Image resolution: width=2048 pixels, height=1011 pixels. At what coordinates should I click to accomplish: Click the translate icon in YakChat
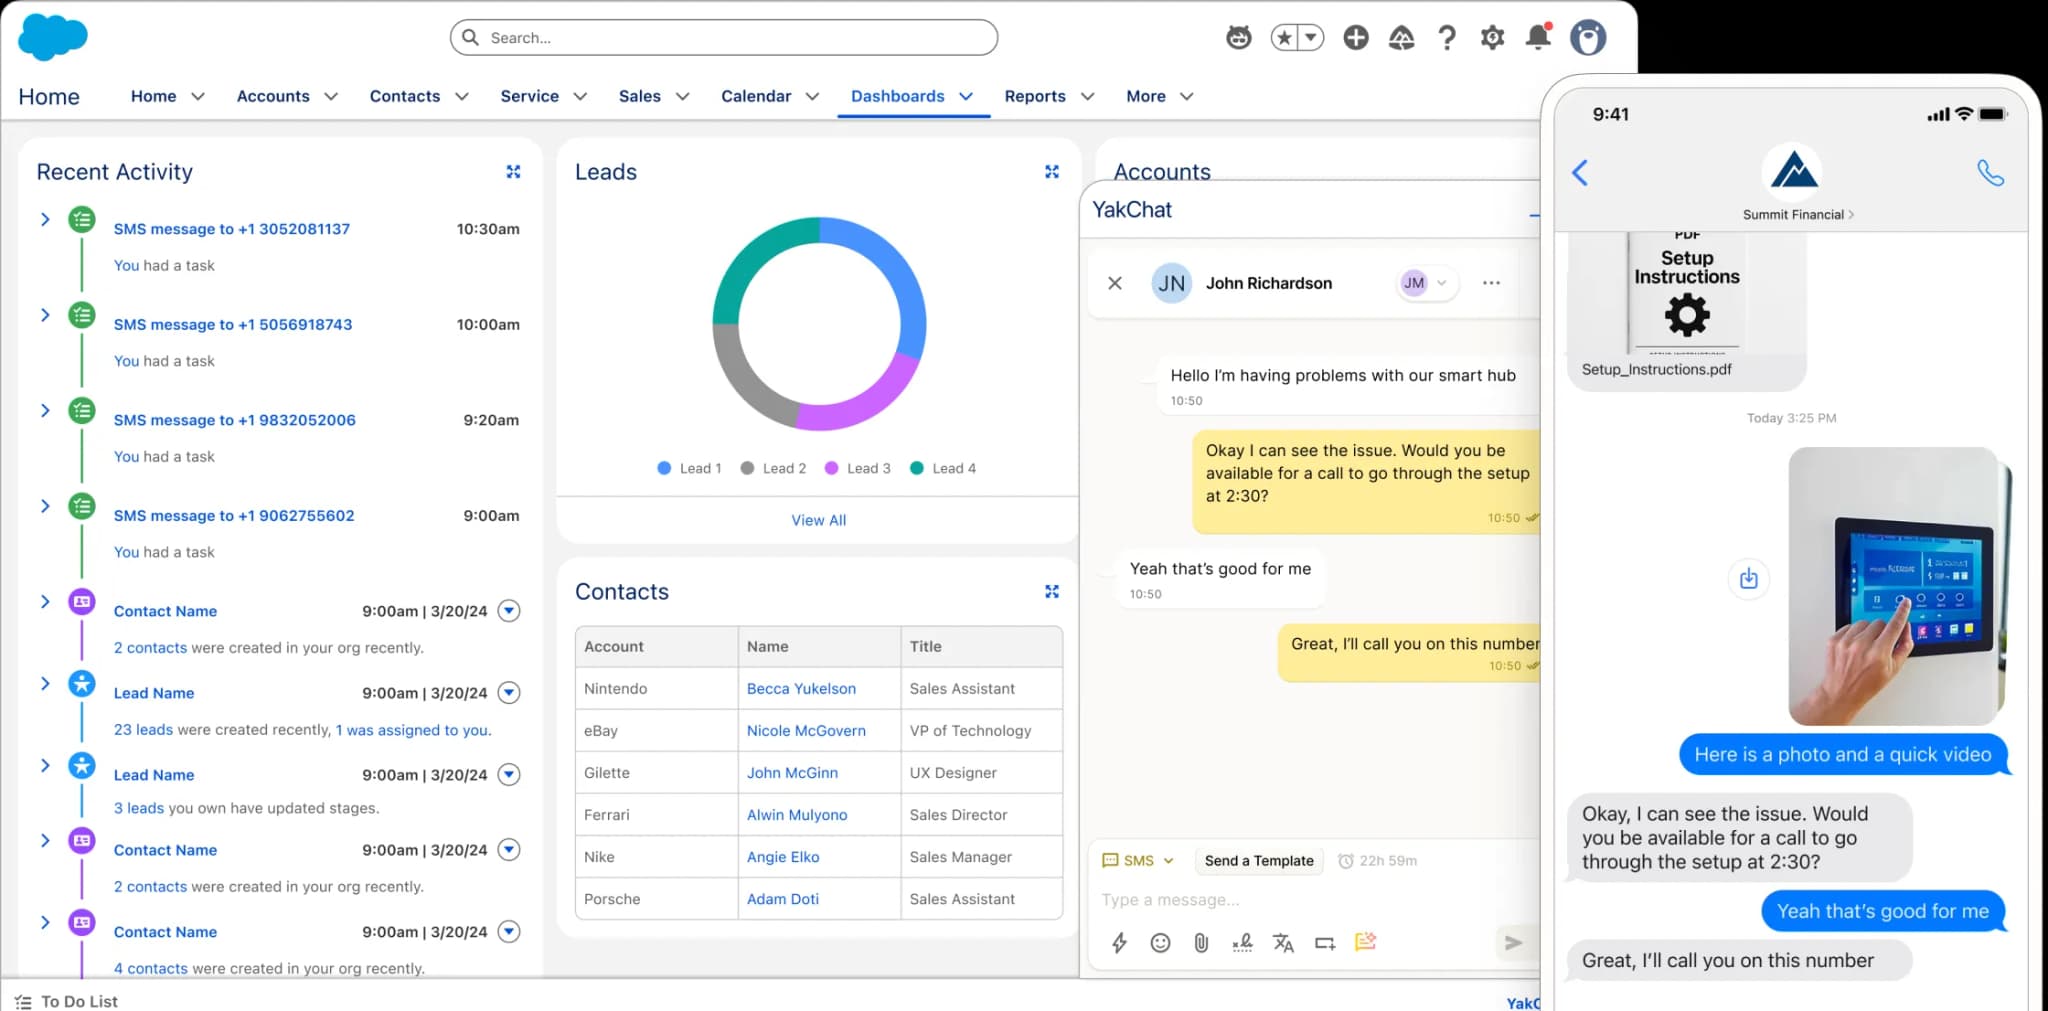click(1283, 943)
